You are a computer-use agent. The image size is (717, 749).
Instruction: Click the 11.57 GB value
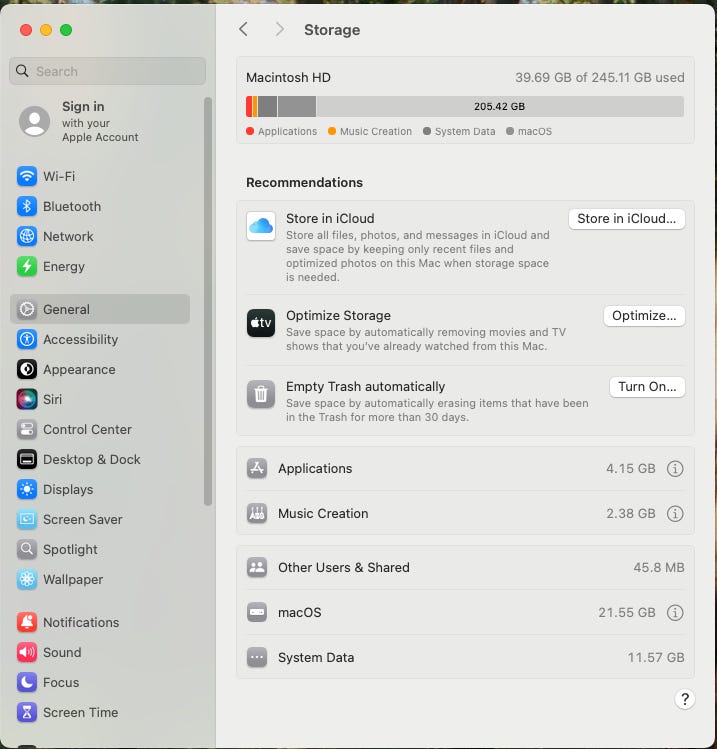656,657
